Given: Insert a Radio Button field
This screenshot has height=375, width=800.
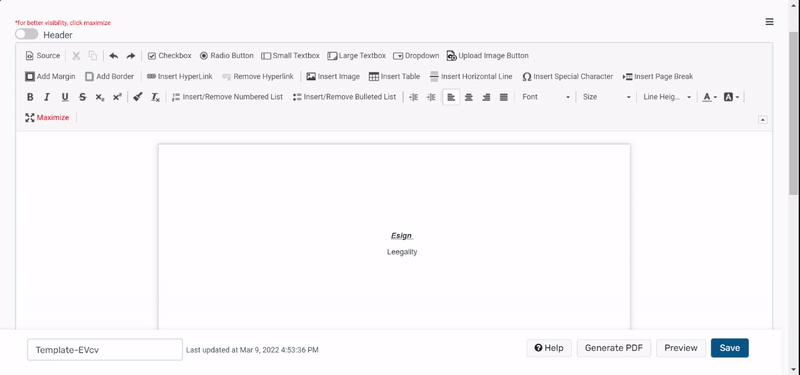Looking at the screenshot, I should click(x=227, y=56).
